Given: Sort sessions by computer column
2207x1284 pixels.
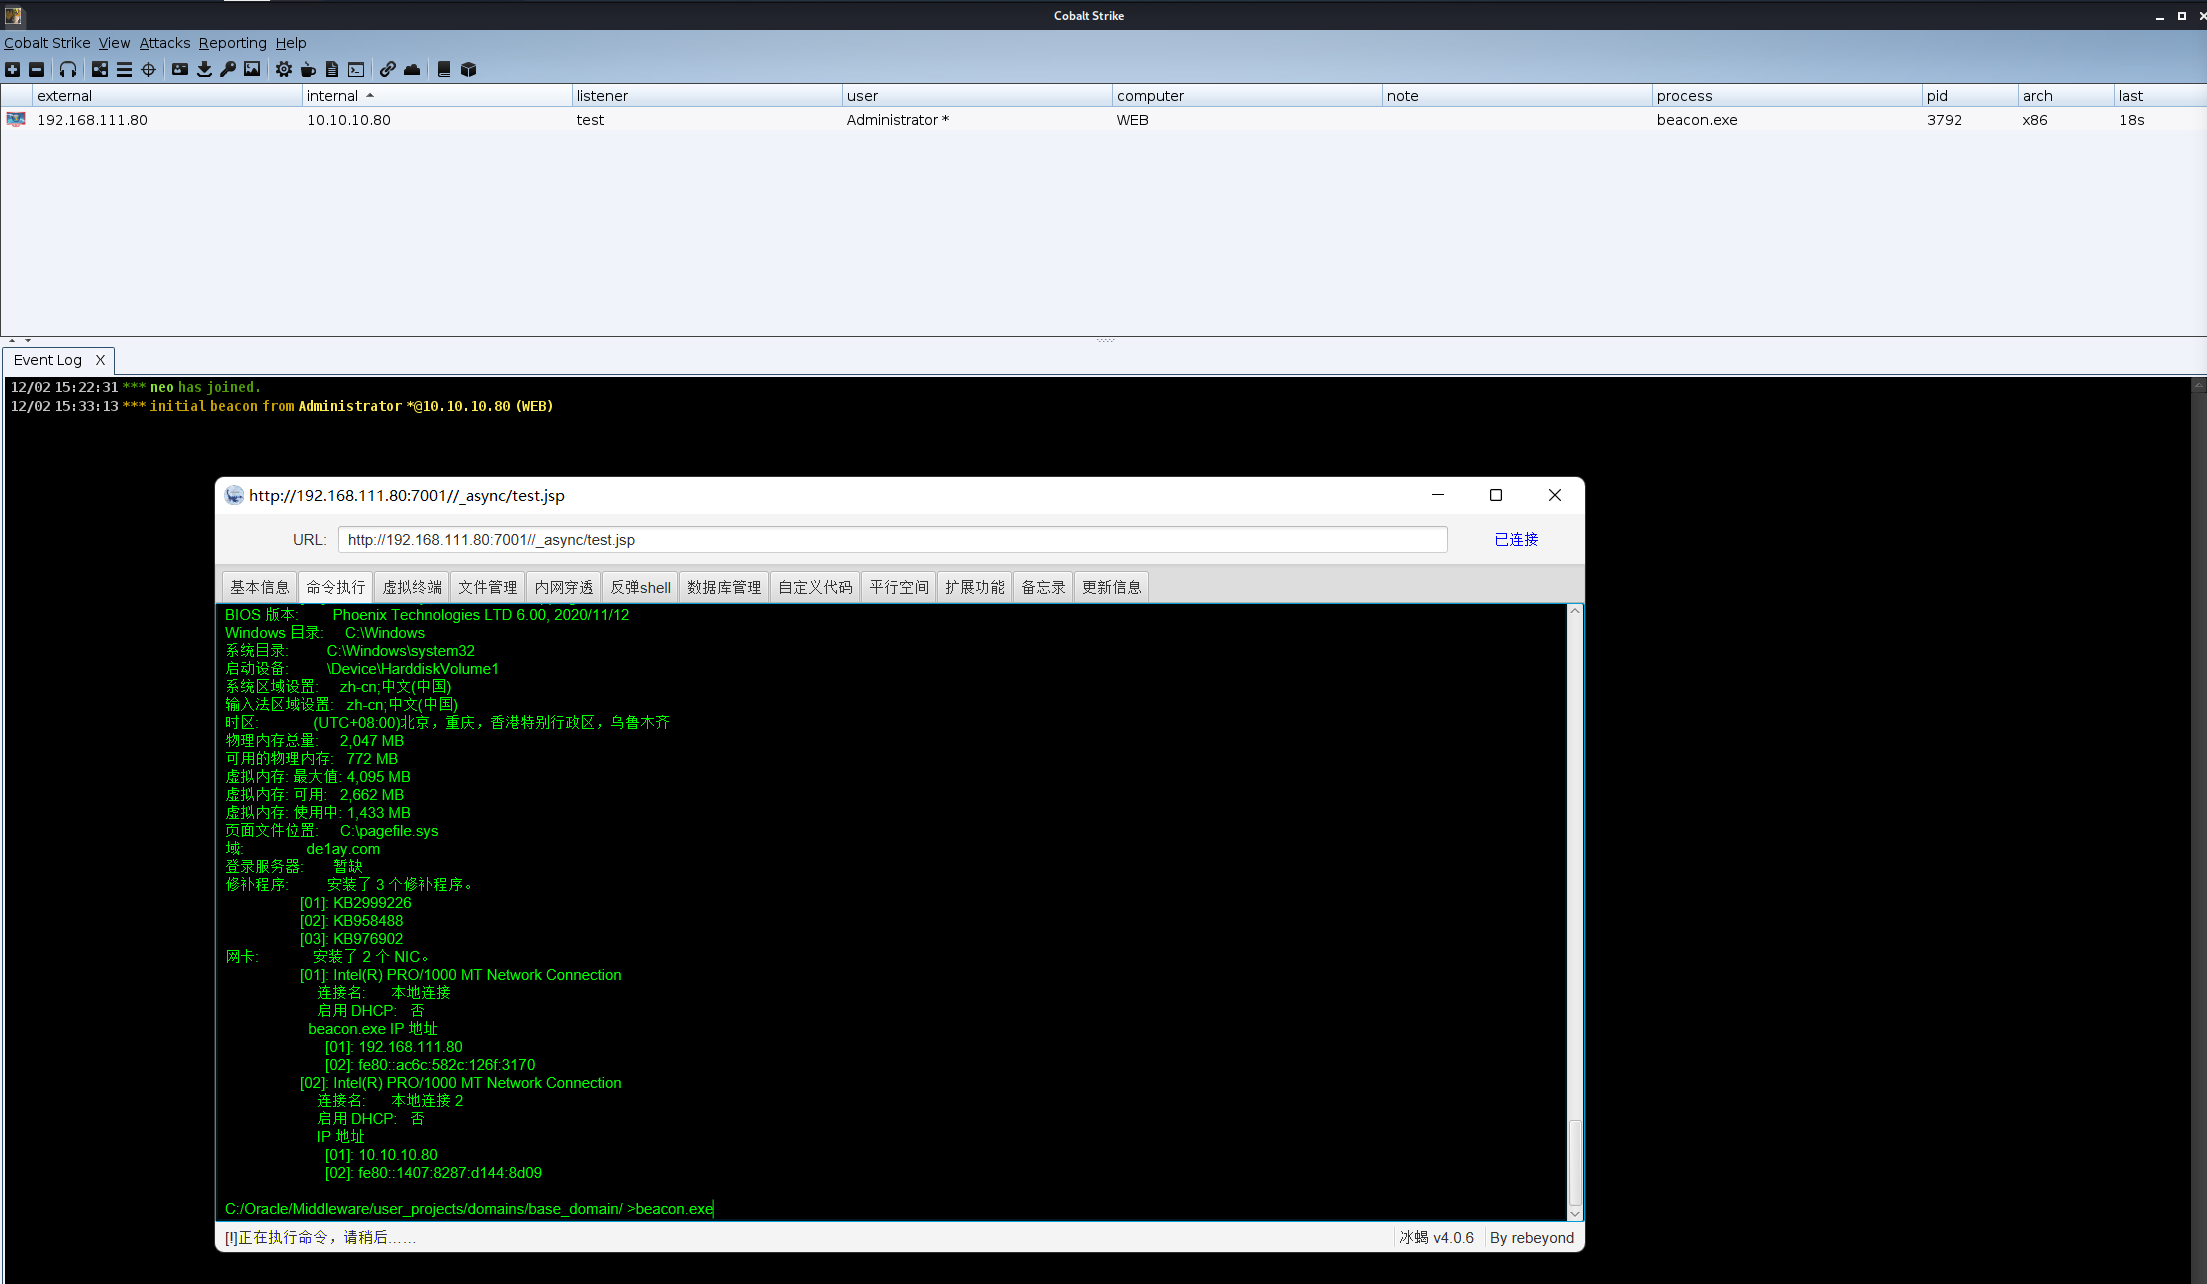Looking at the screenshot, I should click(1247, 96).
